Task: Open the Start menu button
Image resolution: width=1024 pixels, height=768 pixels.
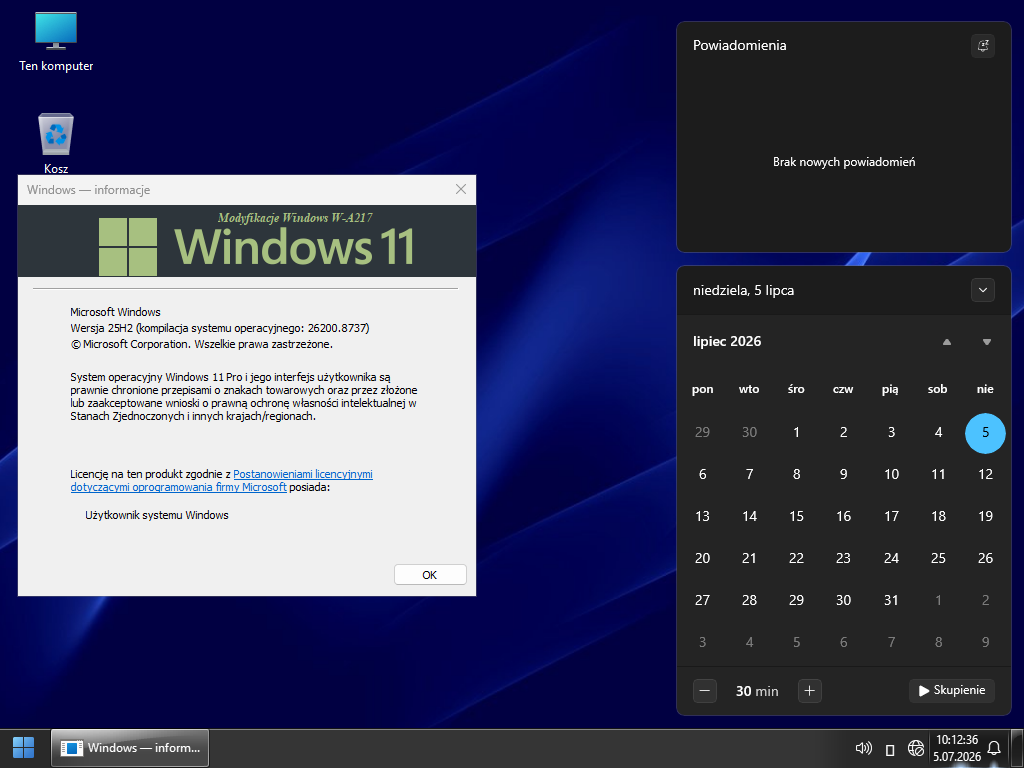Action: click(x=24, y=748)
